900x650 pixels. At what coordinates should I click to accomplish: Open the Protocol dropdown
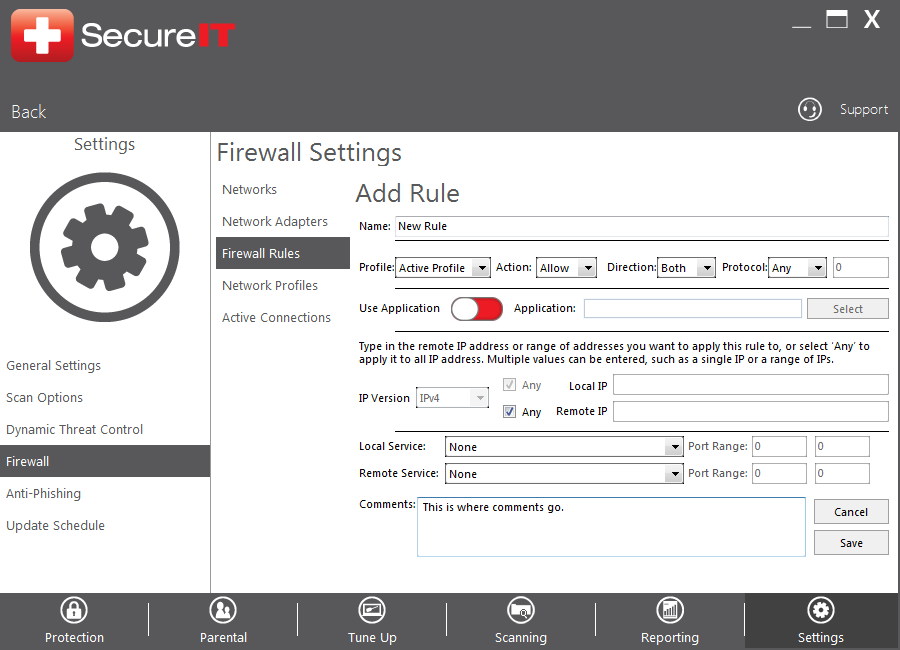(x=797, y=268)
